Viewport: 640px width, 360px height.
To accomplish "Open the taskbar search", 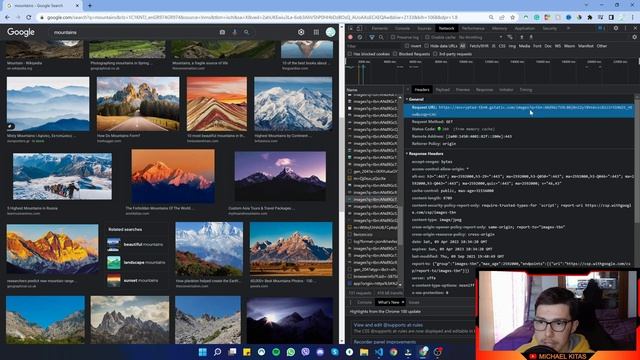I will 217,352.
